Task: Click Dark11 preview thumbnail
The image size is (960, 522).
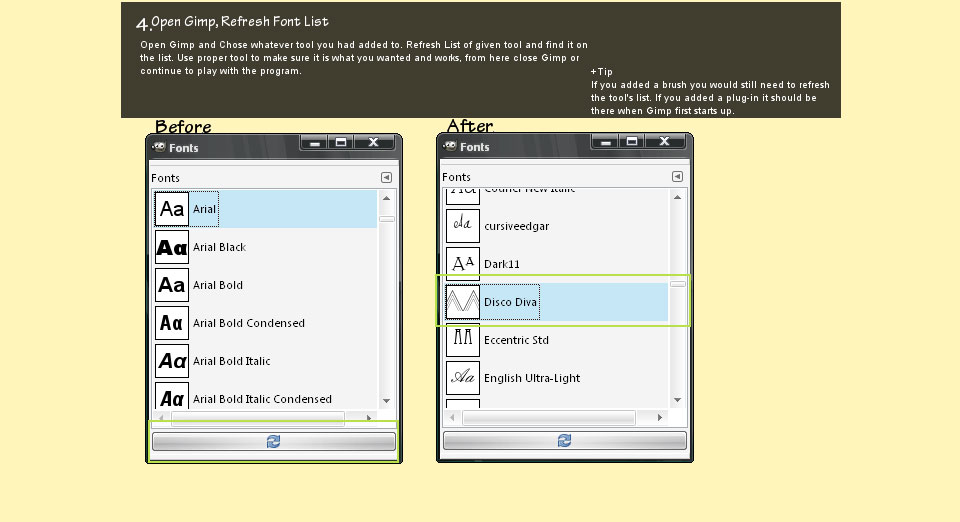Action: (x=463, y=264)
